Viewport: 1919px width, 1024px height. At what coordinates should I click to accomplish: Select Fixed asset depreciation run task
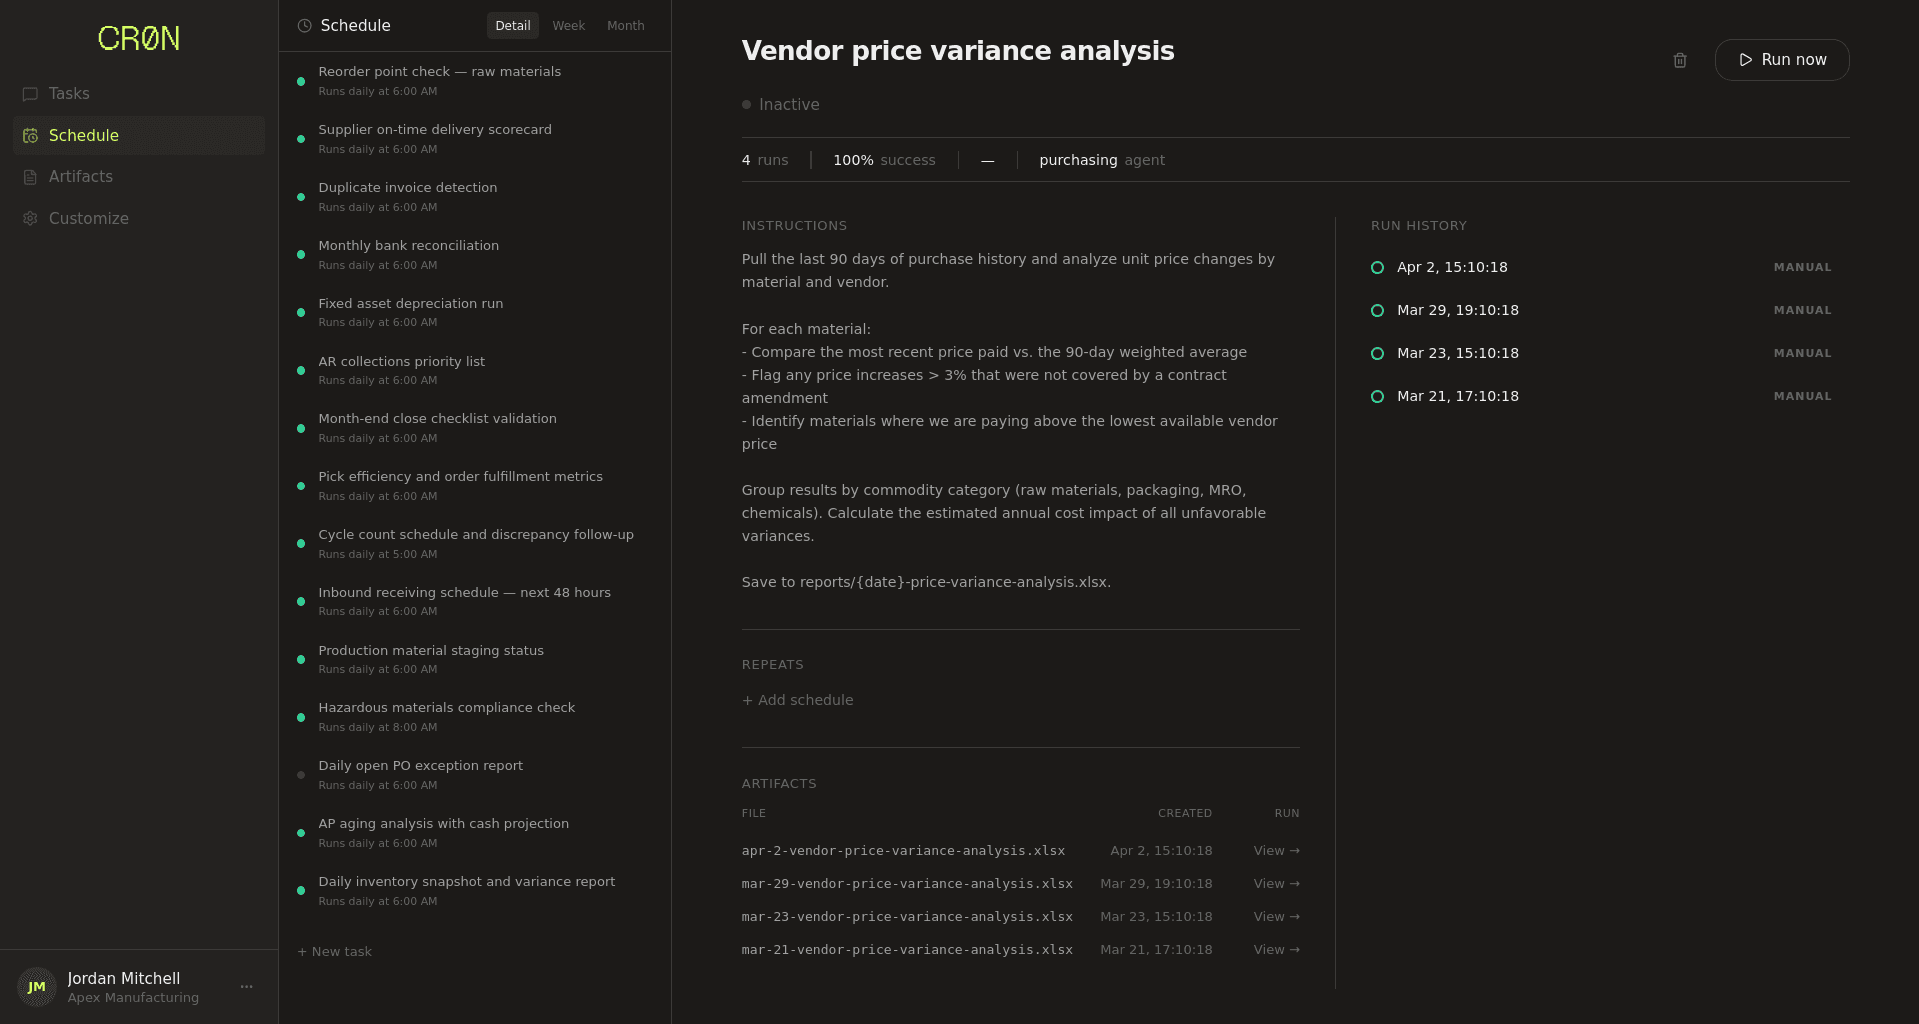click(475, 313)
